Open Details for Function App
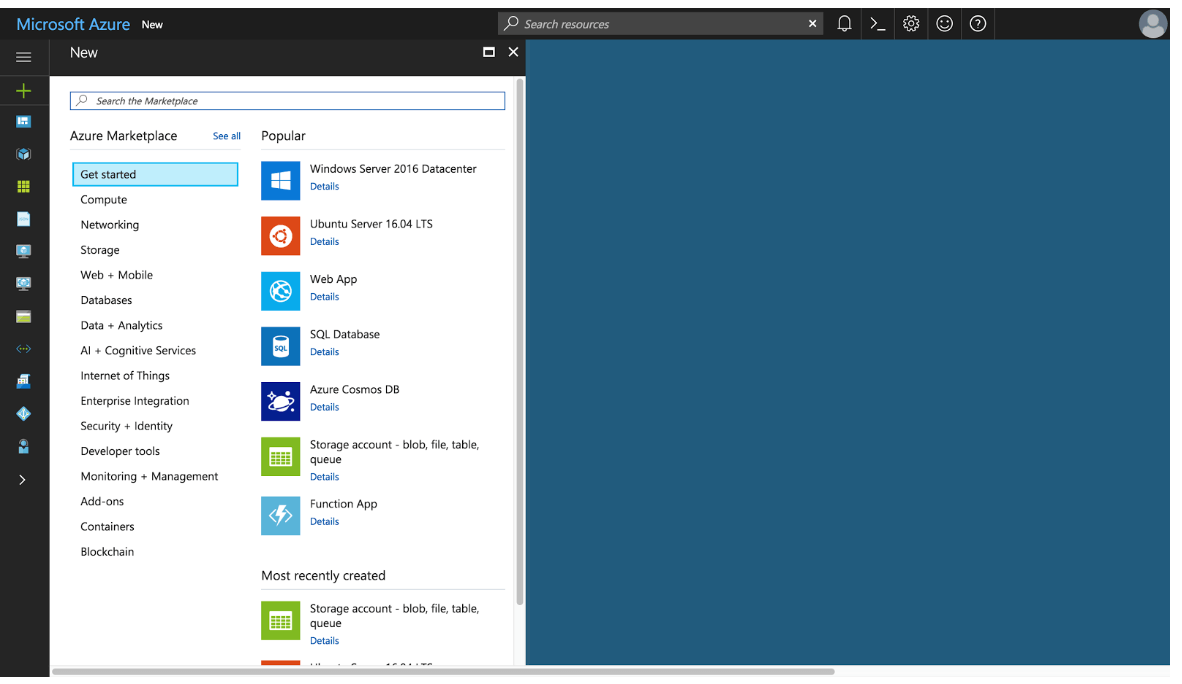The height and width of the screenshot is (684, 1182). point(324,521)
